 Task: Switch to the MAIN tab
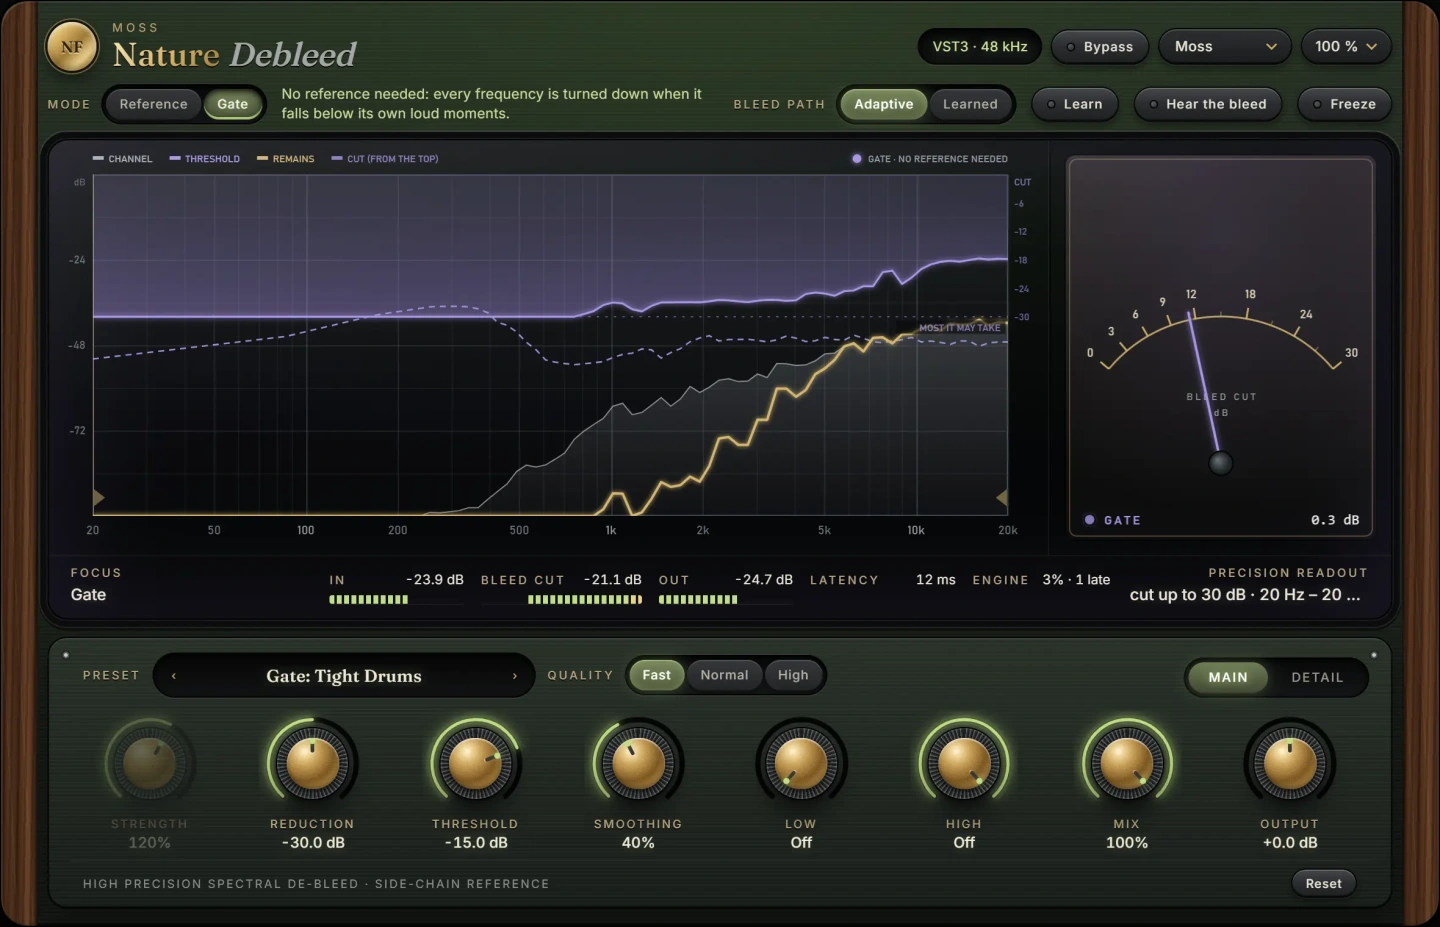click(x=1228, y=677)
